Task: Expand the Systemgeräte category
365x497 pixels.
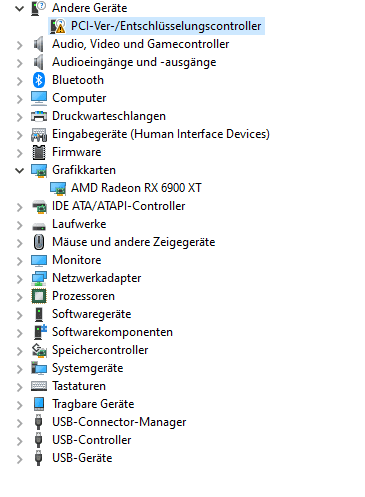Action: tap(20, 369)
